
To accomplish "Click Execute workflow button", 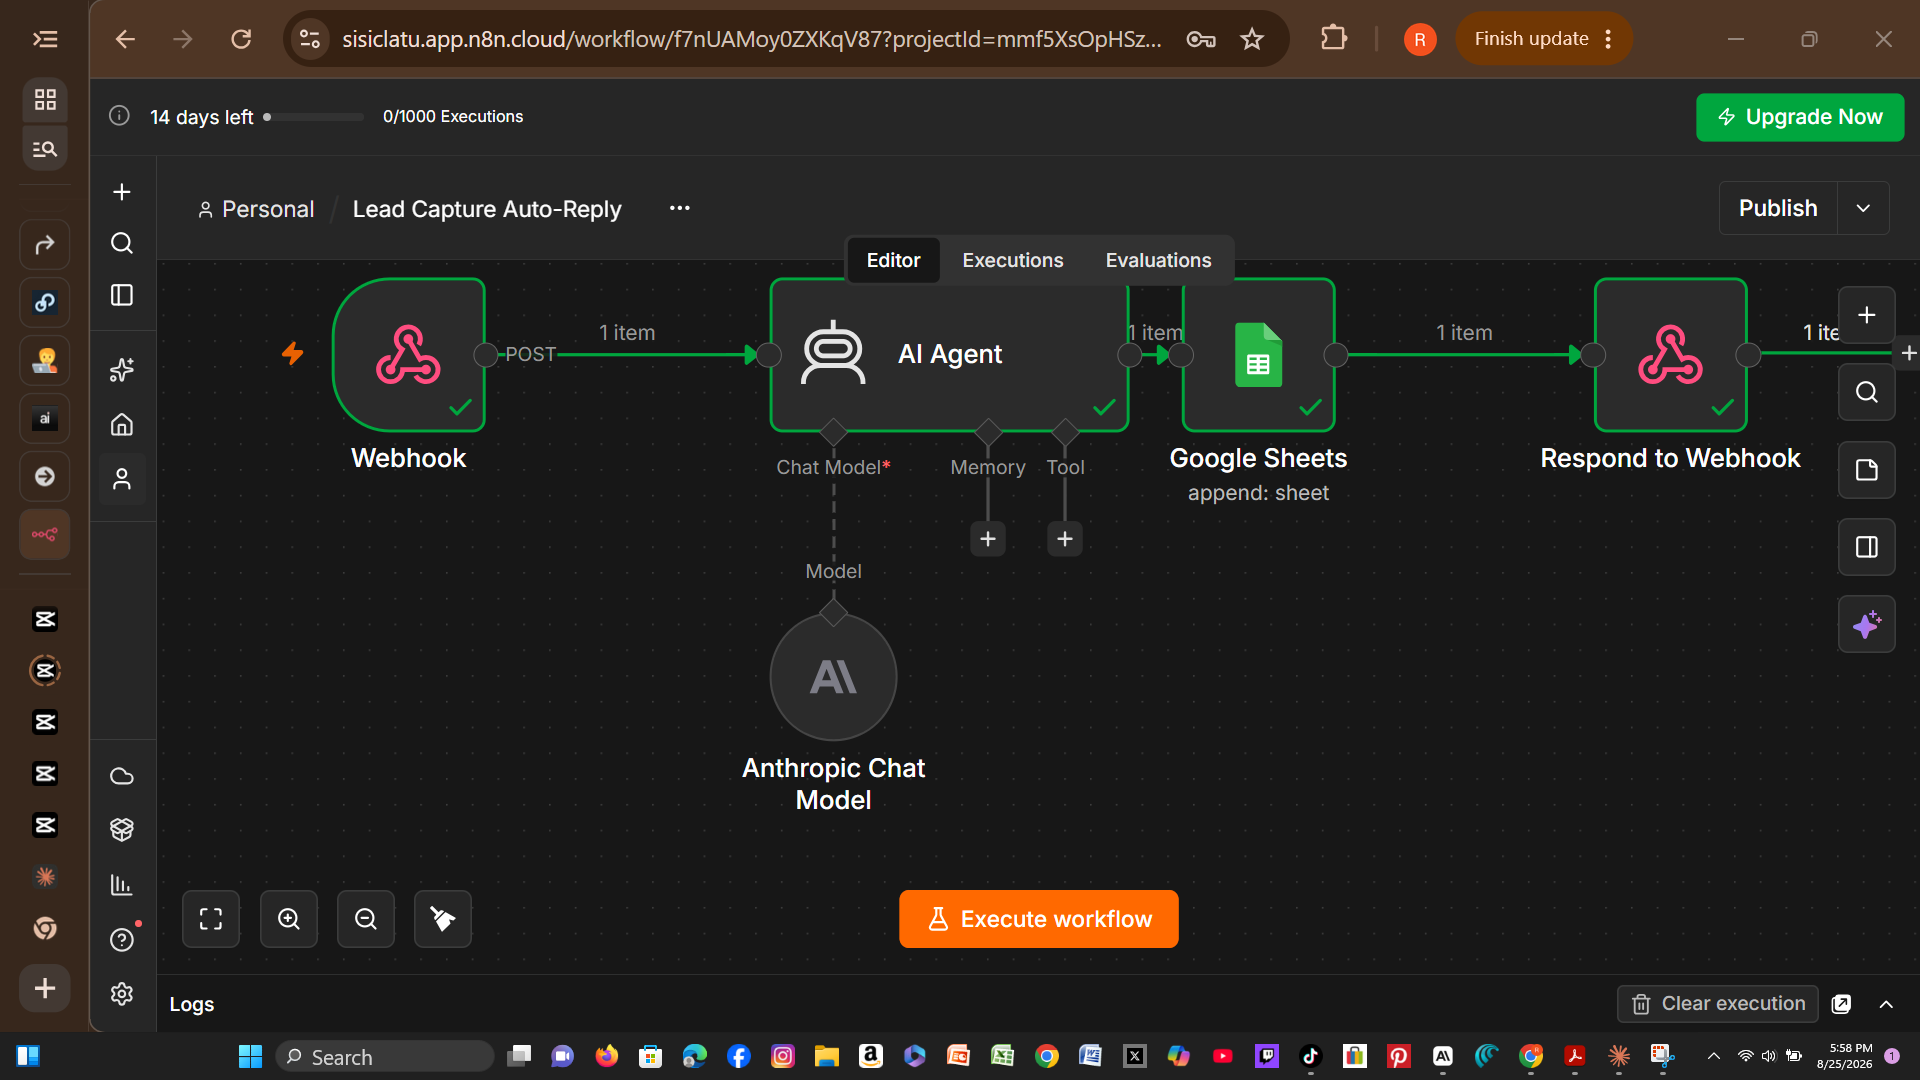I will point(1038,919).
